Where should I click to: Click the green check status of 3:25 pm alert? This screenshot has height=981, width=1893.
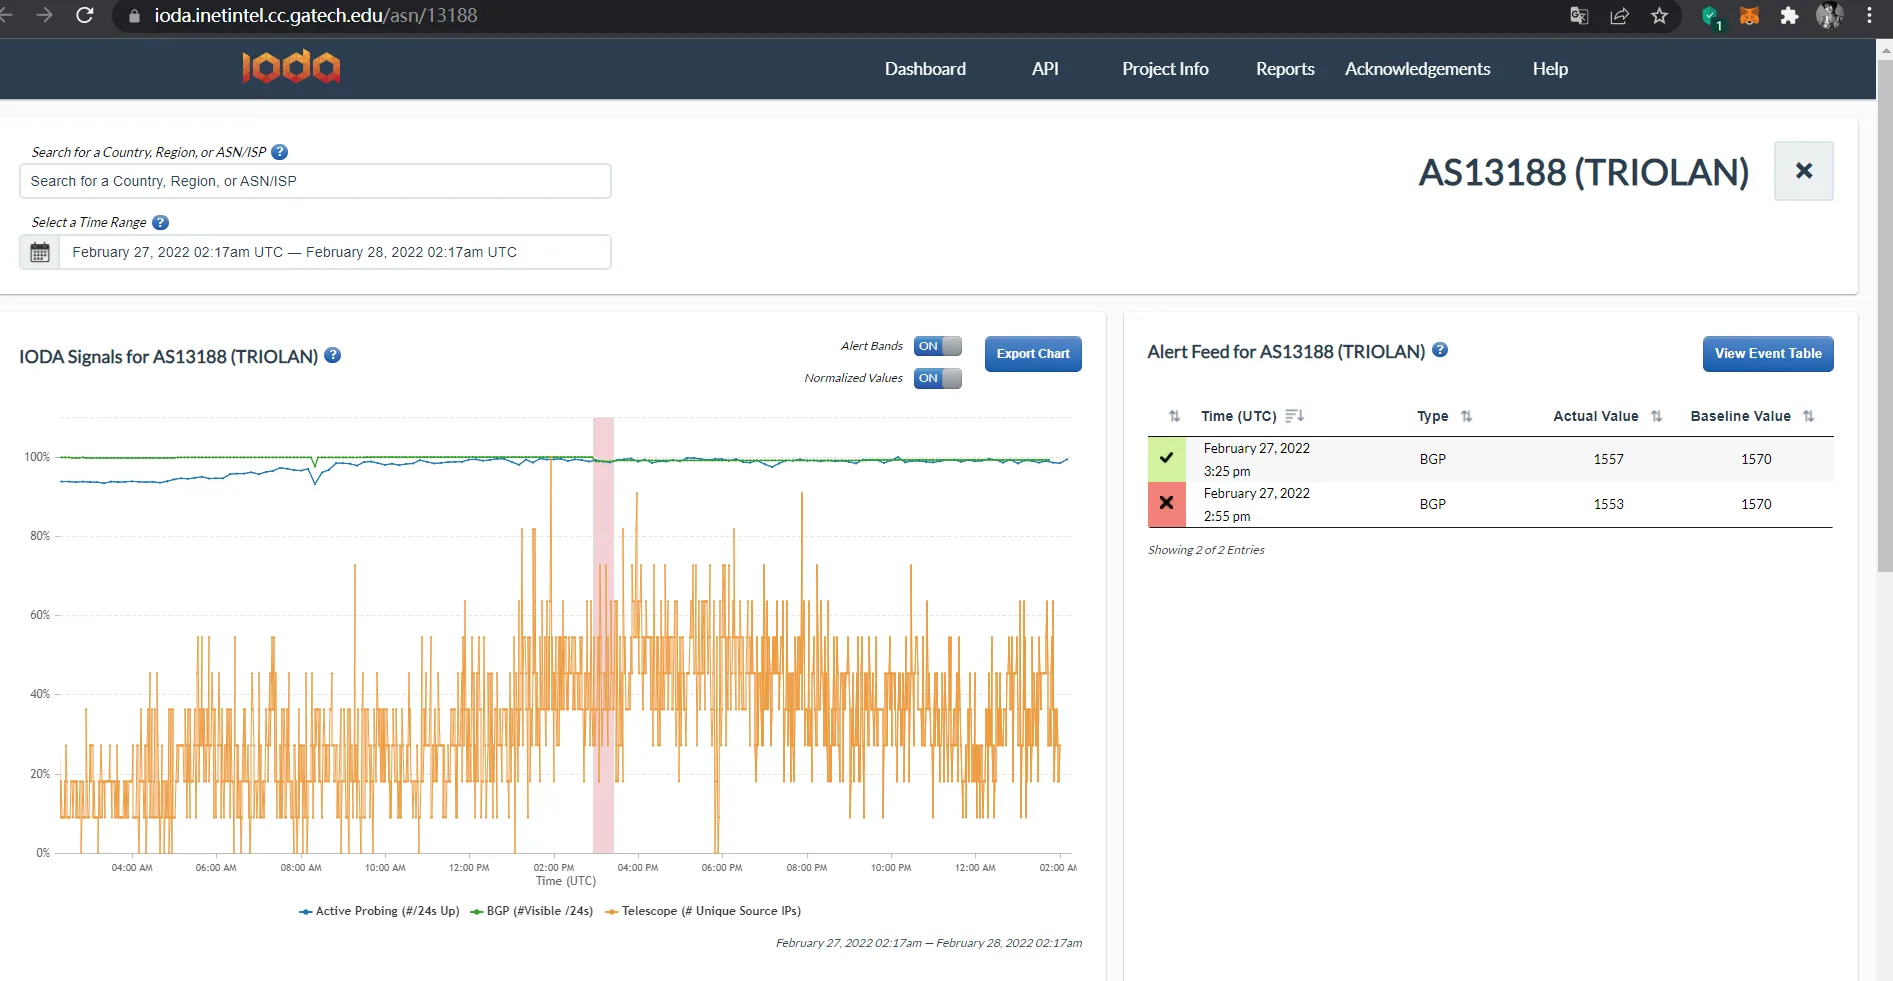tap(1167, 459)
